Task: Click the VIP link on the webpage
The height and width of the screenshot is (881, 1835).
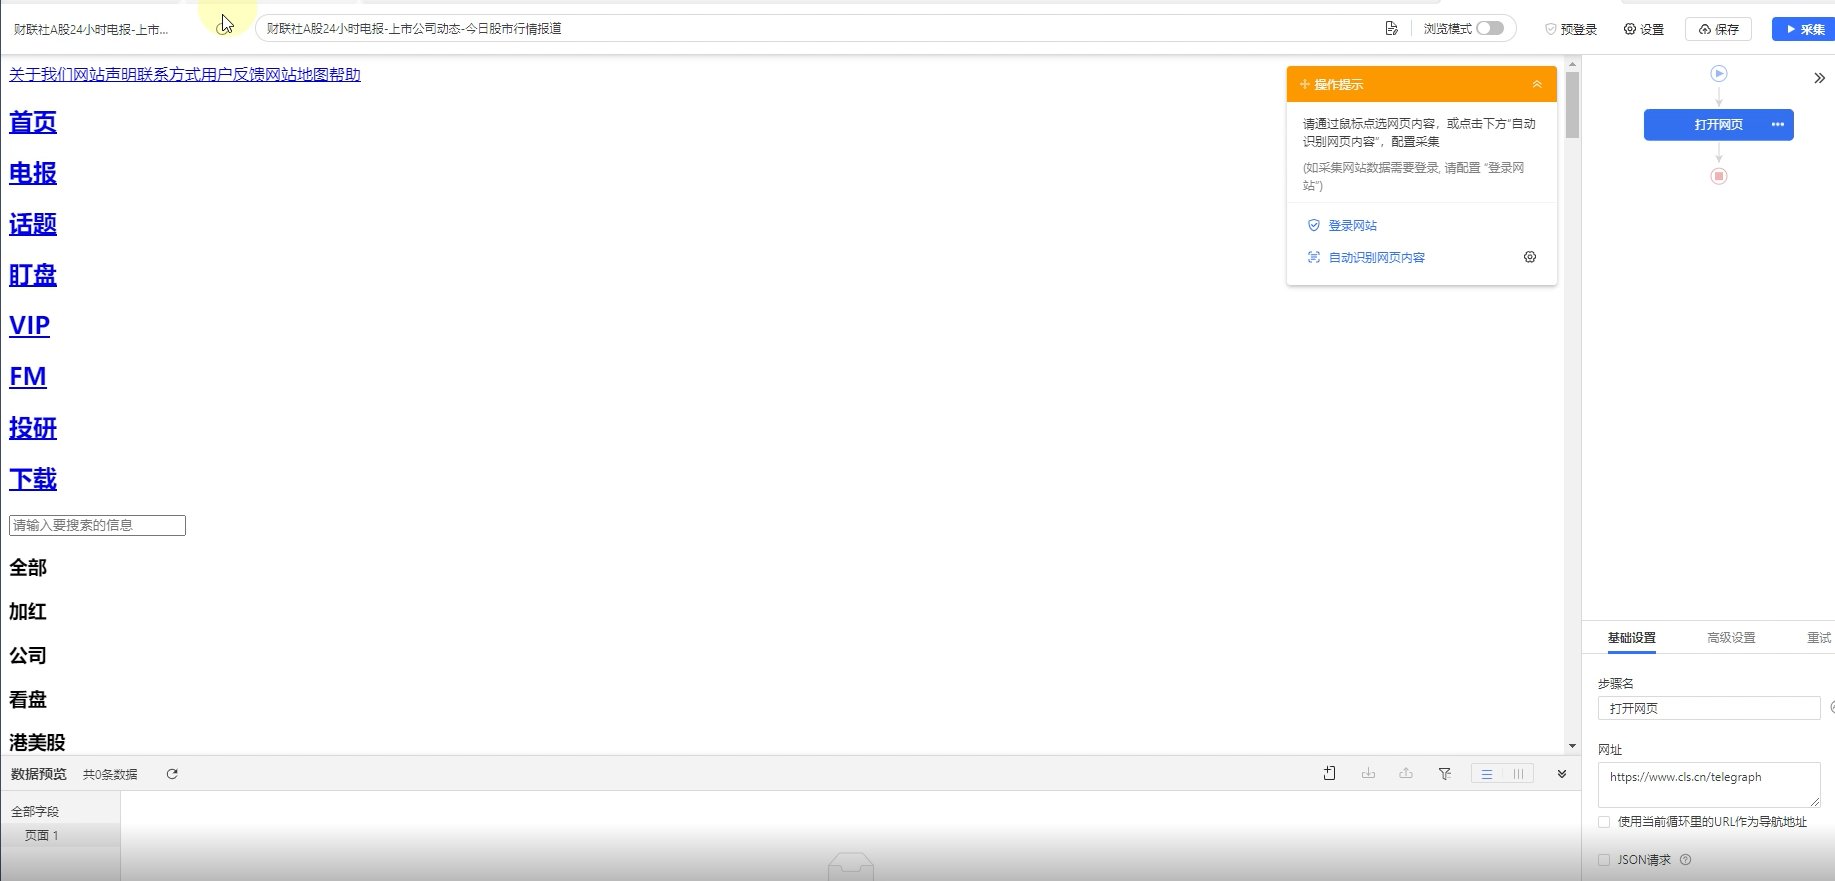Action: pos(29,326)
